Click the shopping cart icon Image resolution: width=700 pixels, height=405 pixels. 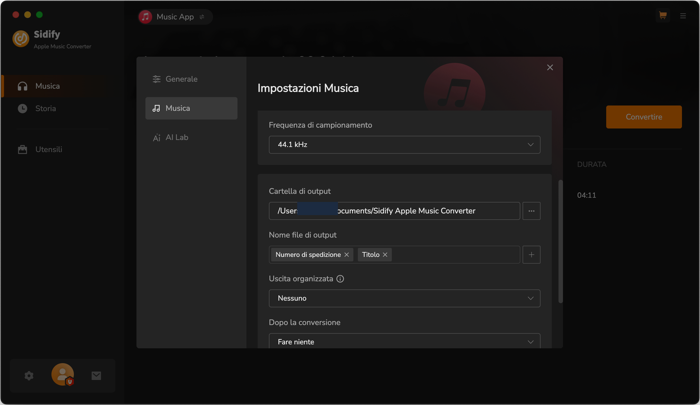(x=662, y=16)
